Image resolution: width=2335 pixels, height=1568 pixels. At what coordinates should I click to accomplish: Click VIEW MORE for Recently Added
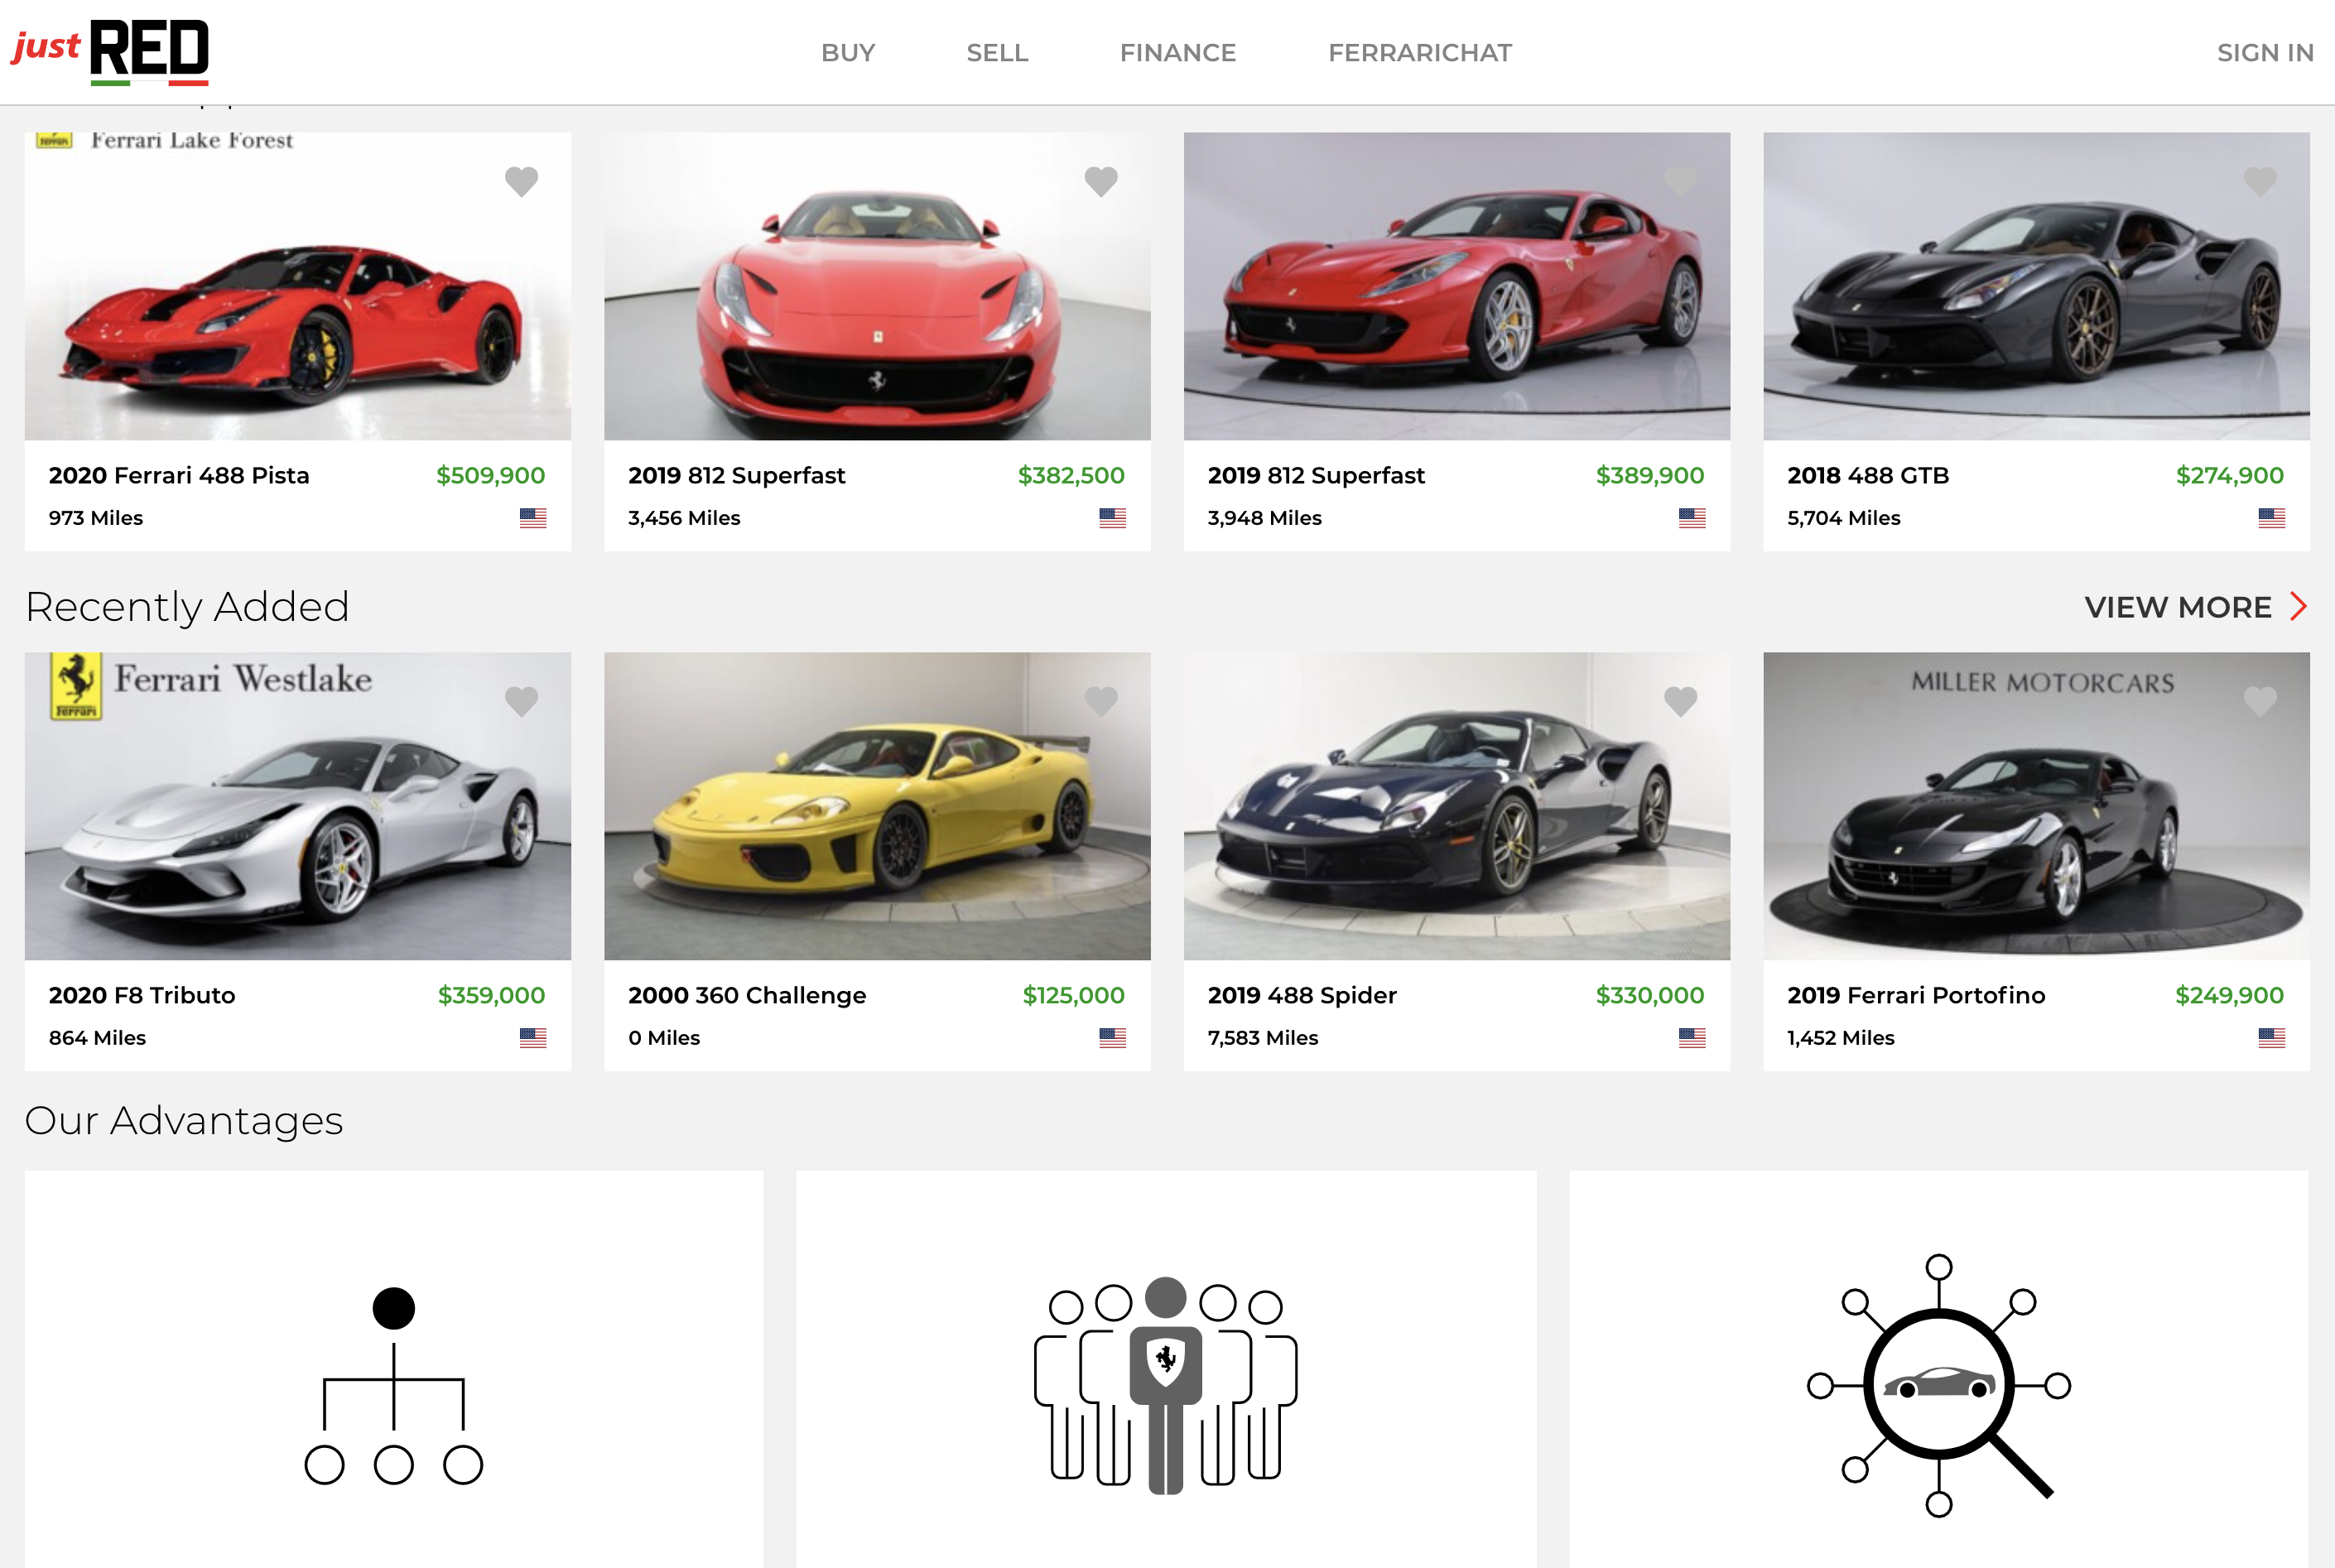(2178, 607)
